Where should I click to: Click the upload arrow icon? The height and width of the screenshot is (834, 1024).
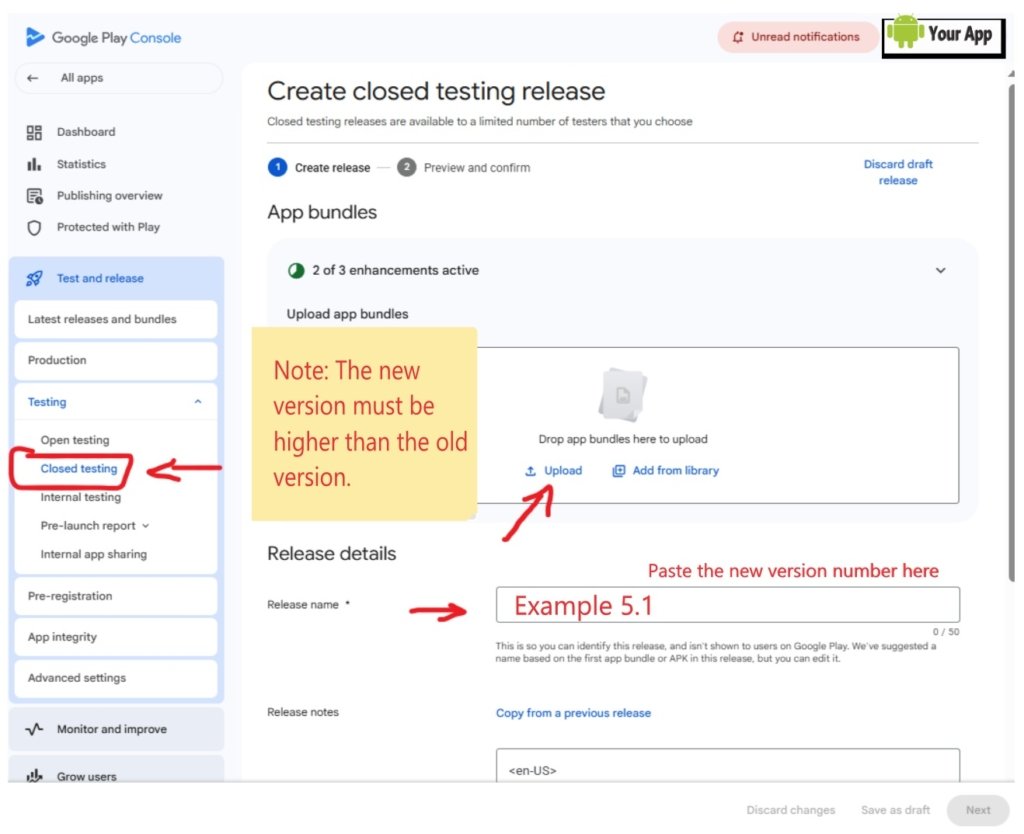[x=530, y=471]
